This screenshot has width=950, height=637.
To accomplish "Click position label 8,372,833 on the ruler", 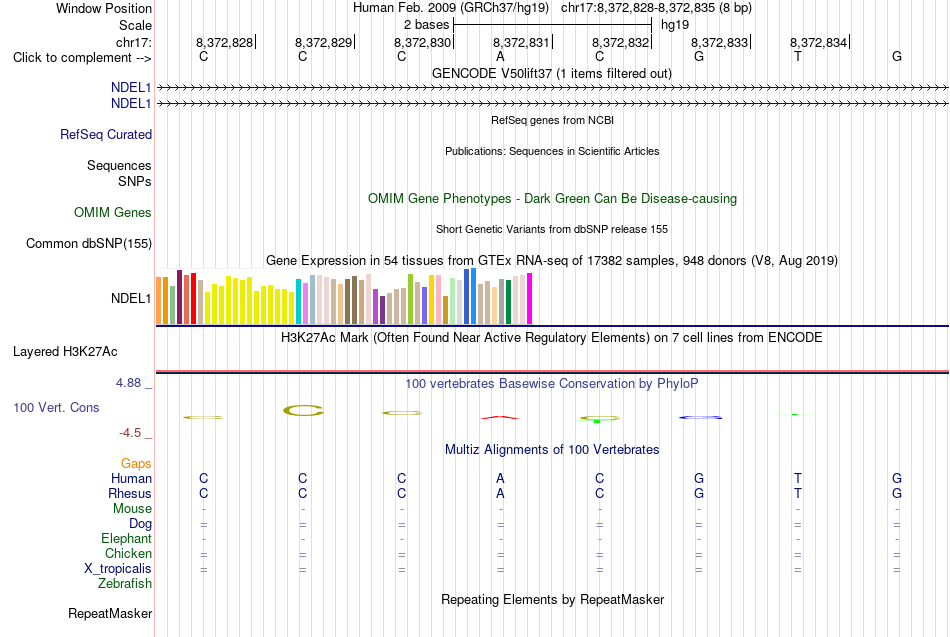I will point(720,42).
